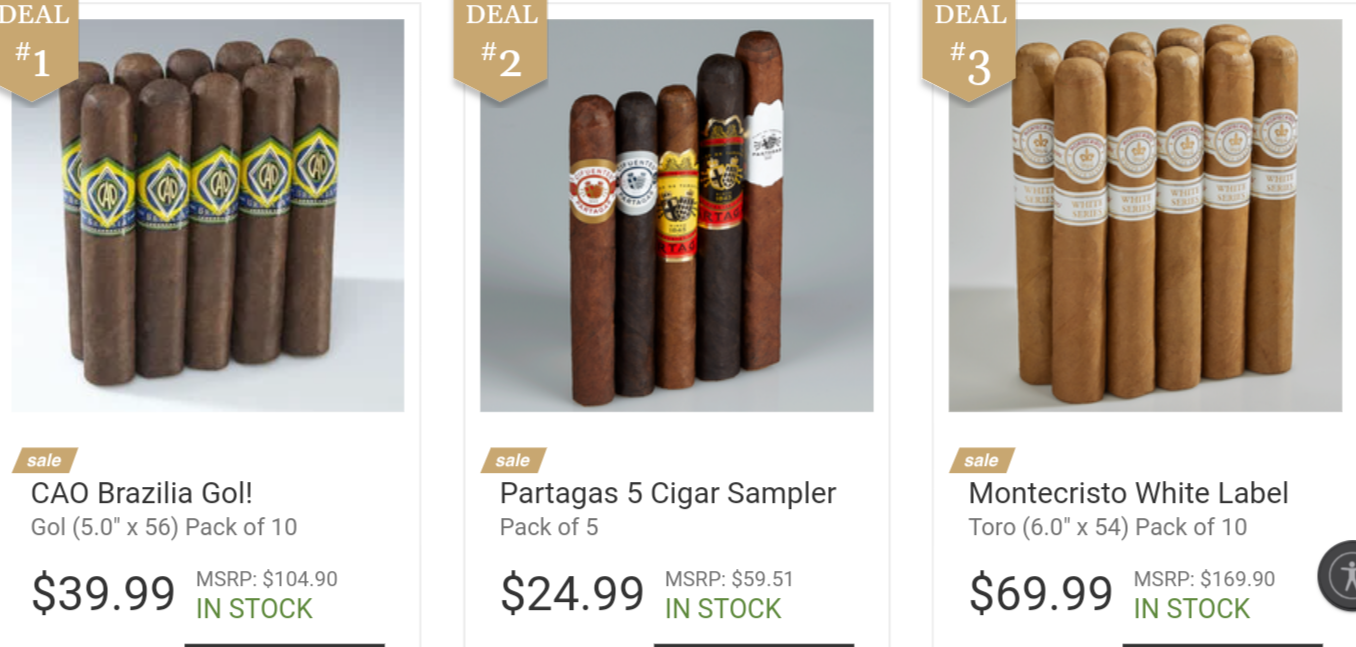Open the Partagas 5 cigar sampler image
Viewport: 1356px width, 647px height.
677,215
